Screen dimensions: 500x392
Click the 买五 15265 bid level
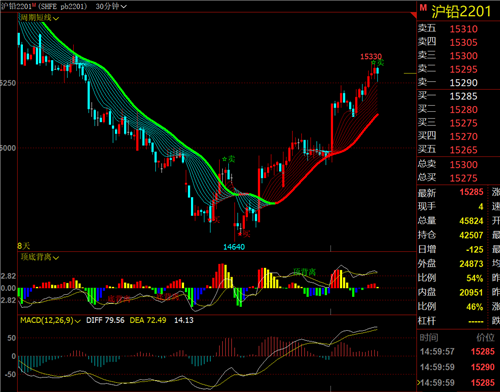[458, 150]
